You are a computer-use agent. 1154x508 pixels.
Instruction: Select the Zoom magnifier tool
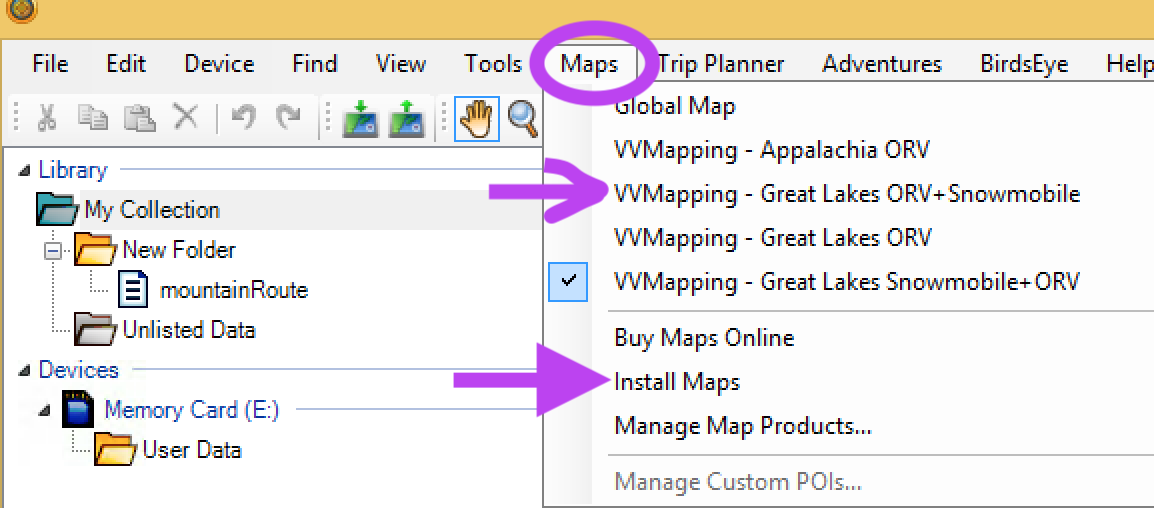pos(524,119)
